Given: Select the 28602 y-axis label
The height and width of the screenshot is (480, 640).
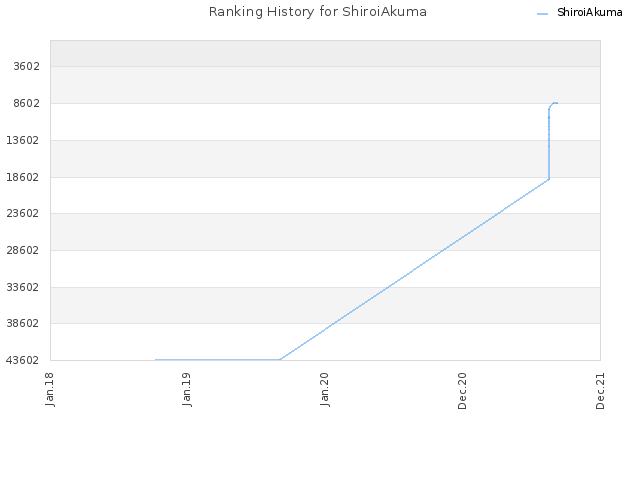Looking at the screenshot, I should [23, 250].
